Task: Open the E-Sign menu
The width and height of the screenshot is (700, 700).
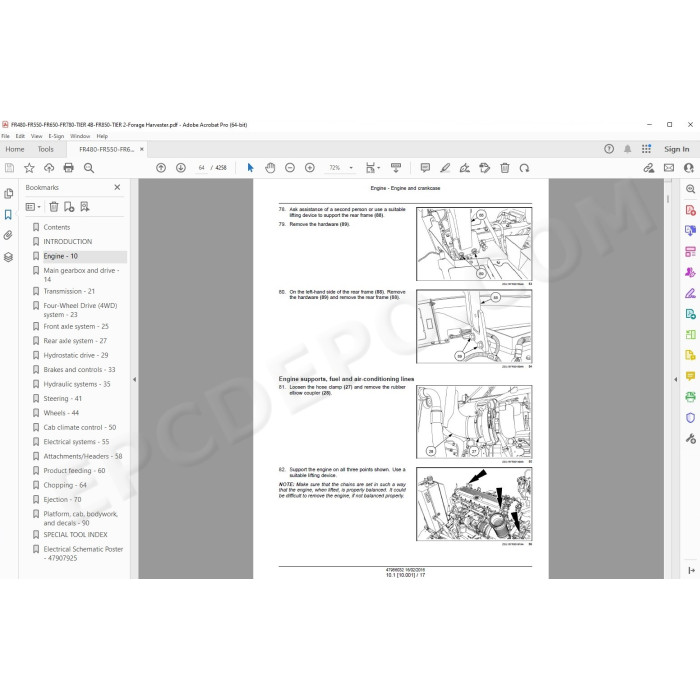Action: [56, 136]
